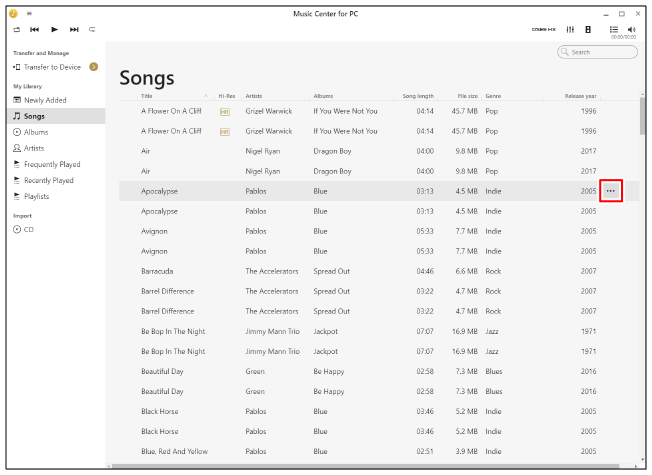This screenshot has height=475, width=652.
Task: Select Newly Added in My Library
Action: tap(46, 100)
